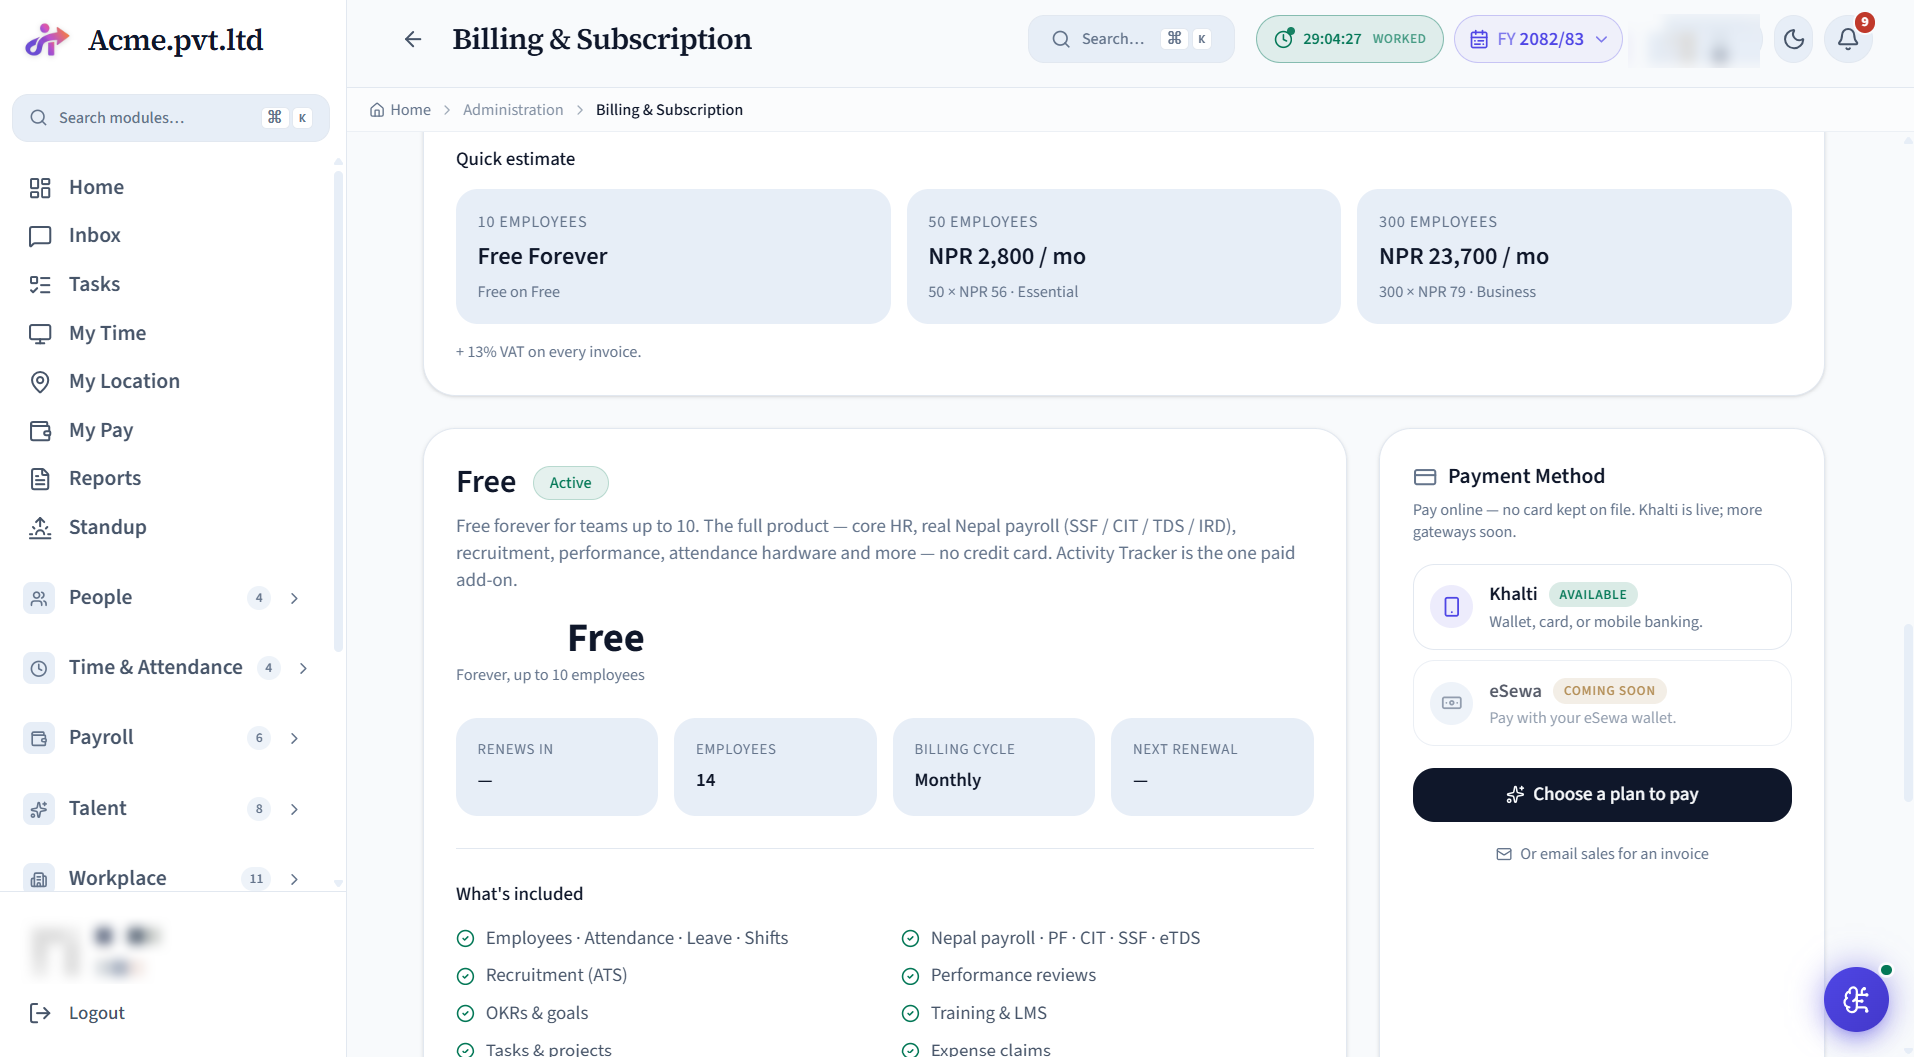
Task: Select the Khalti payment option
Action: pos(1602,607)
